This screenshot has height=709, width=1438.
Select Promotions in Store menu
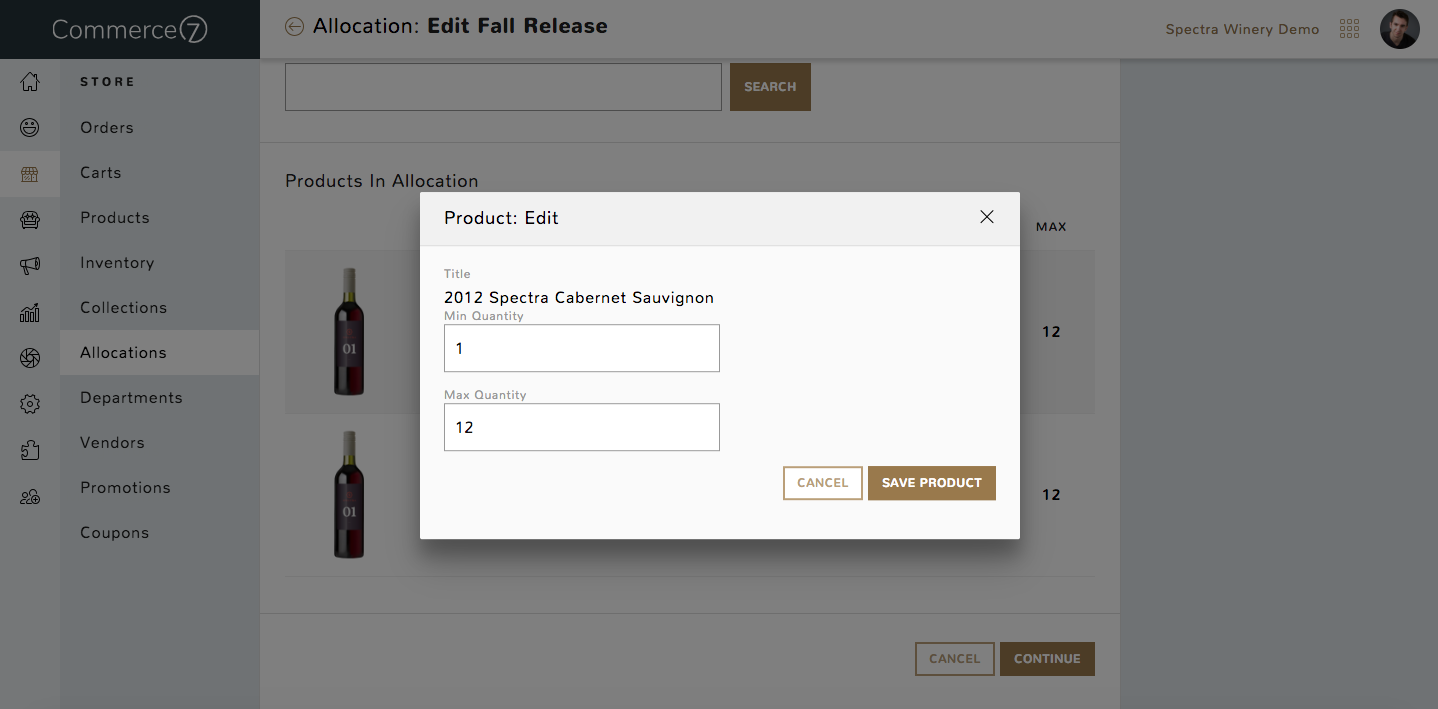[125, 488]
